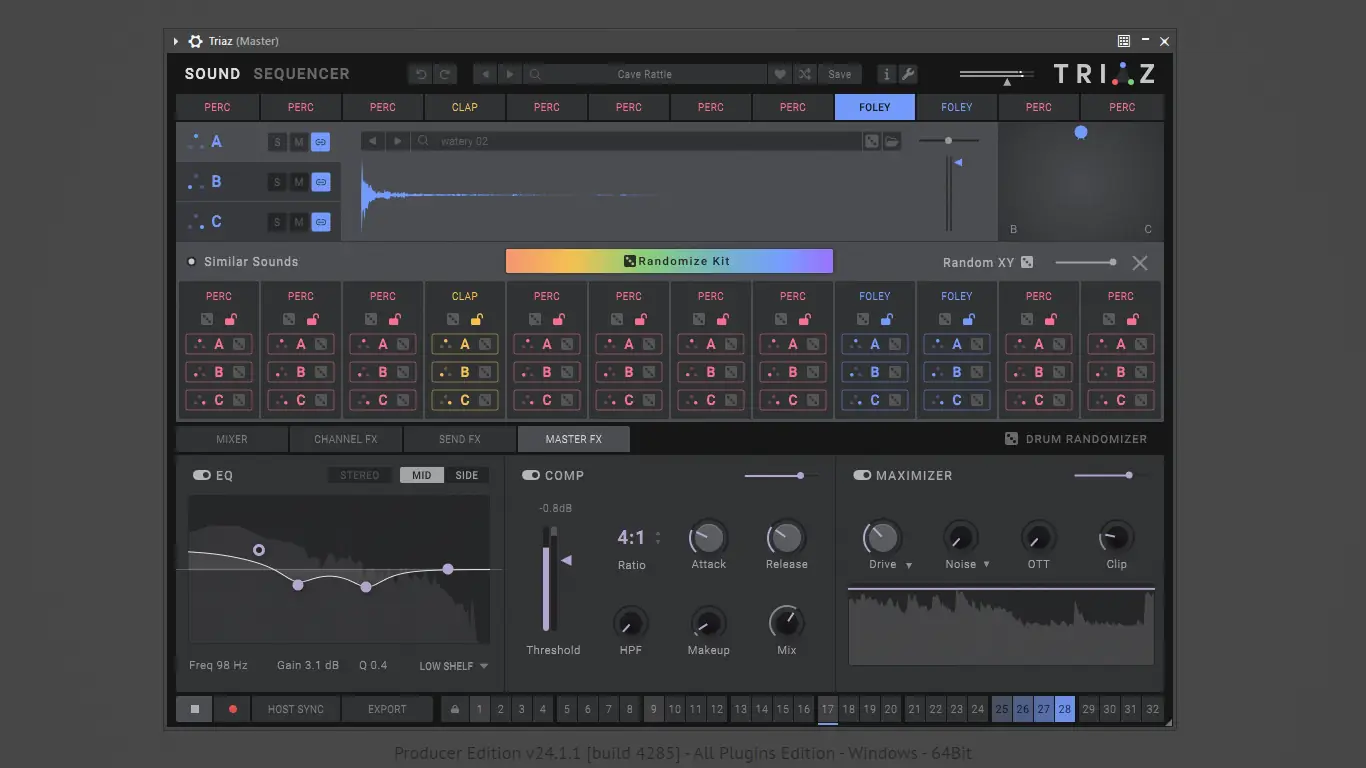The height and width of the screenshot is (768, 1366).
Task: Shuffle presets with the random icon
Action: pos(805,74)
